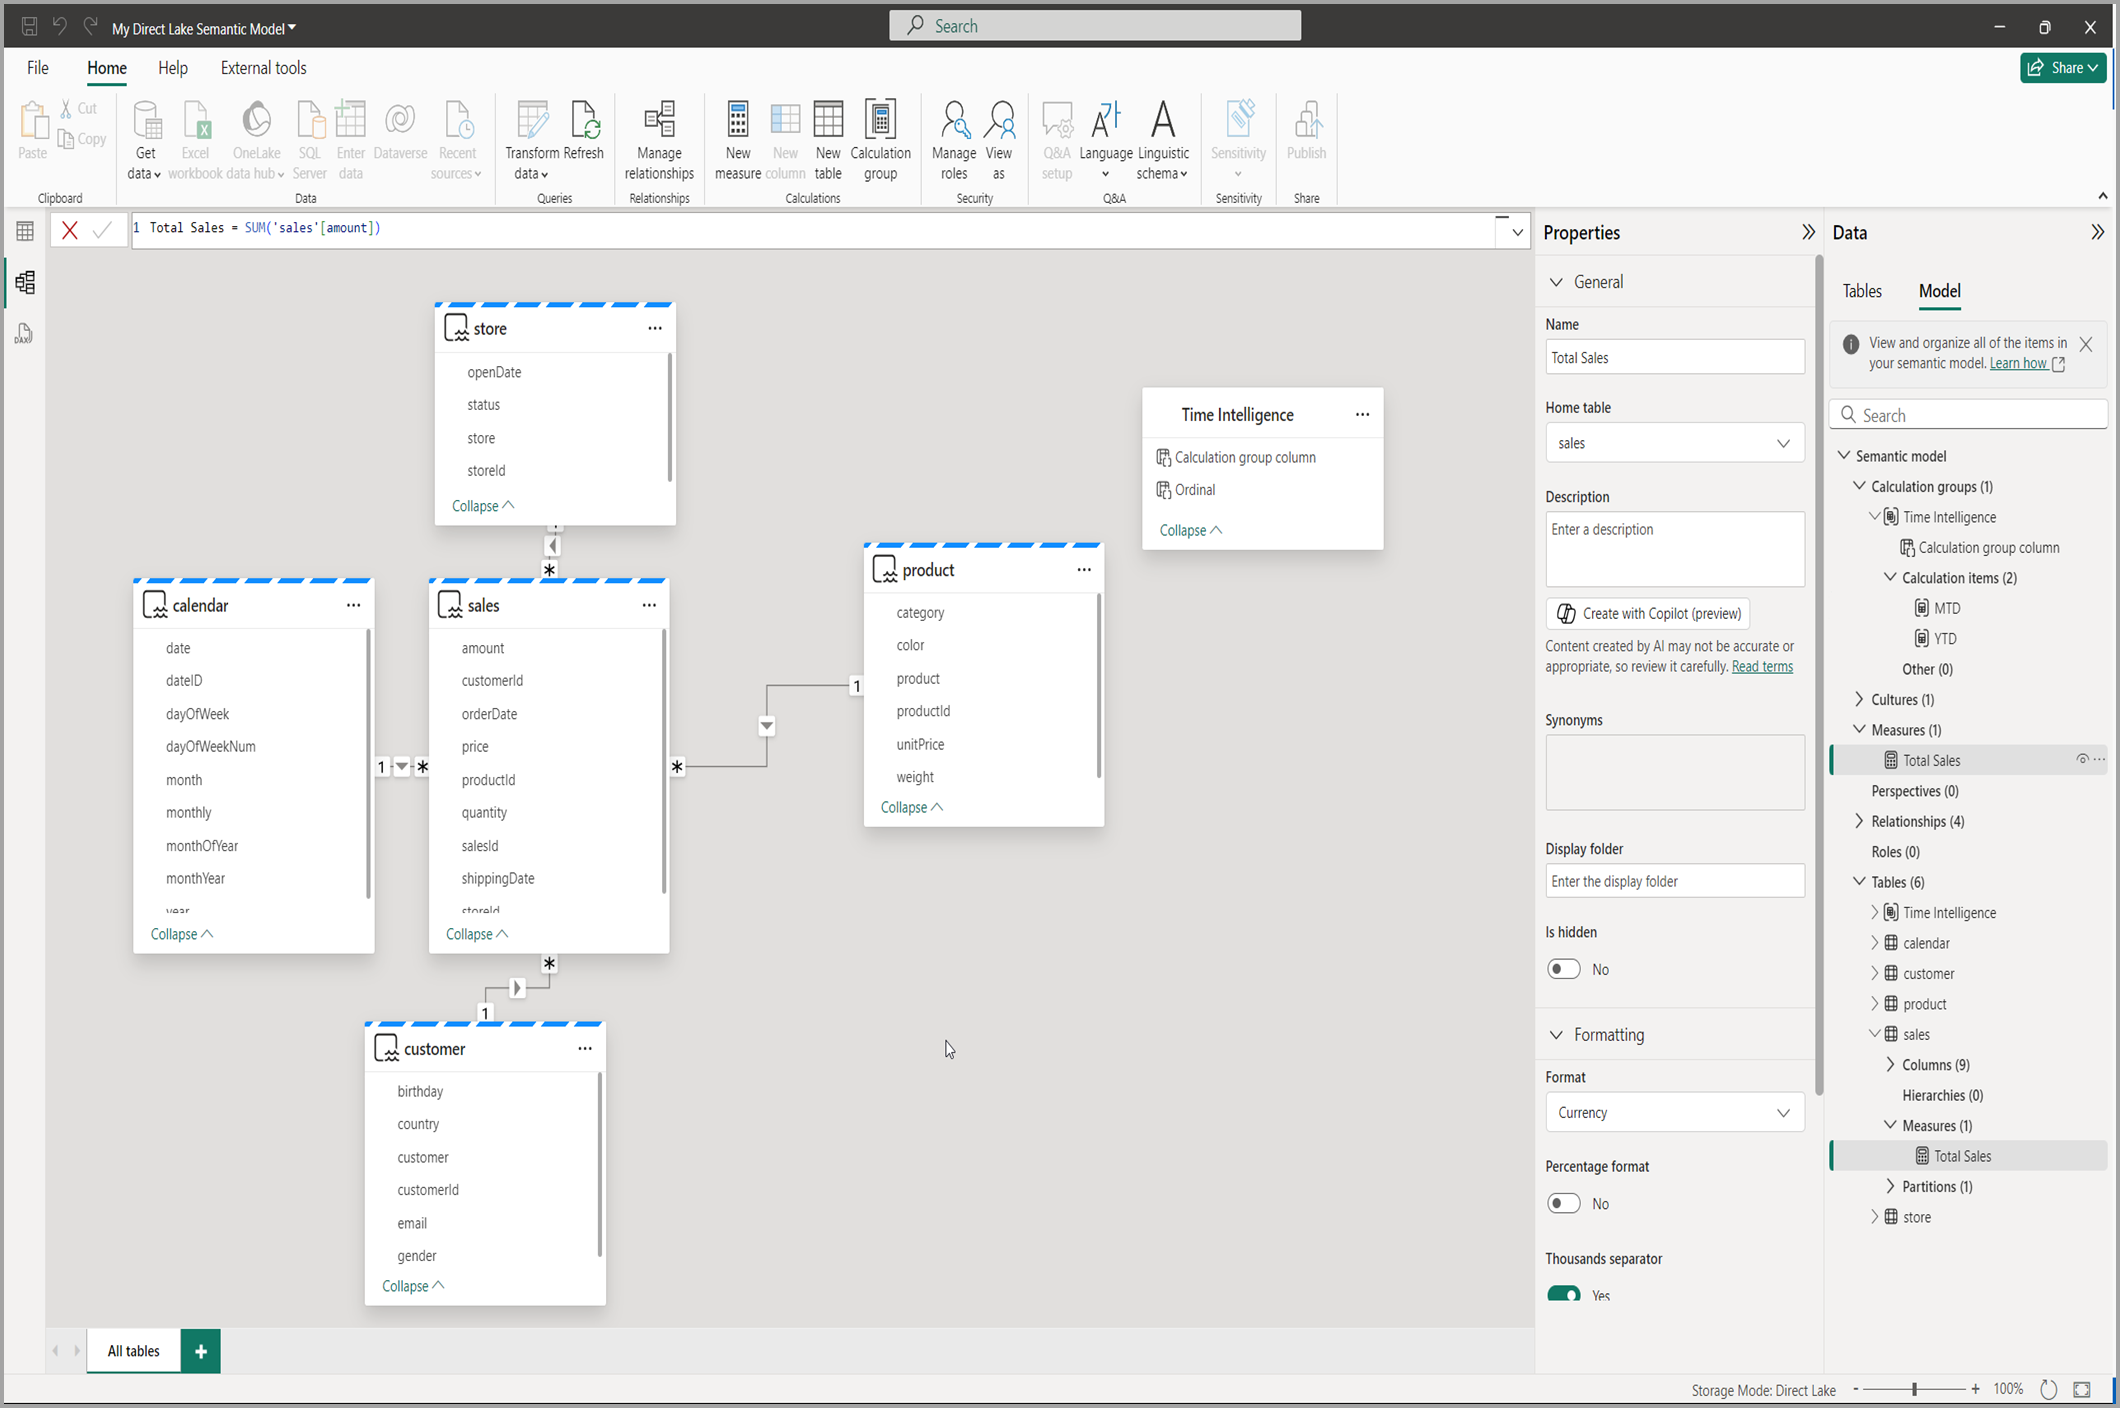Click Create with Copilot (preview) button
The image size is (2120, 1408).
[1648, 613]
